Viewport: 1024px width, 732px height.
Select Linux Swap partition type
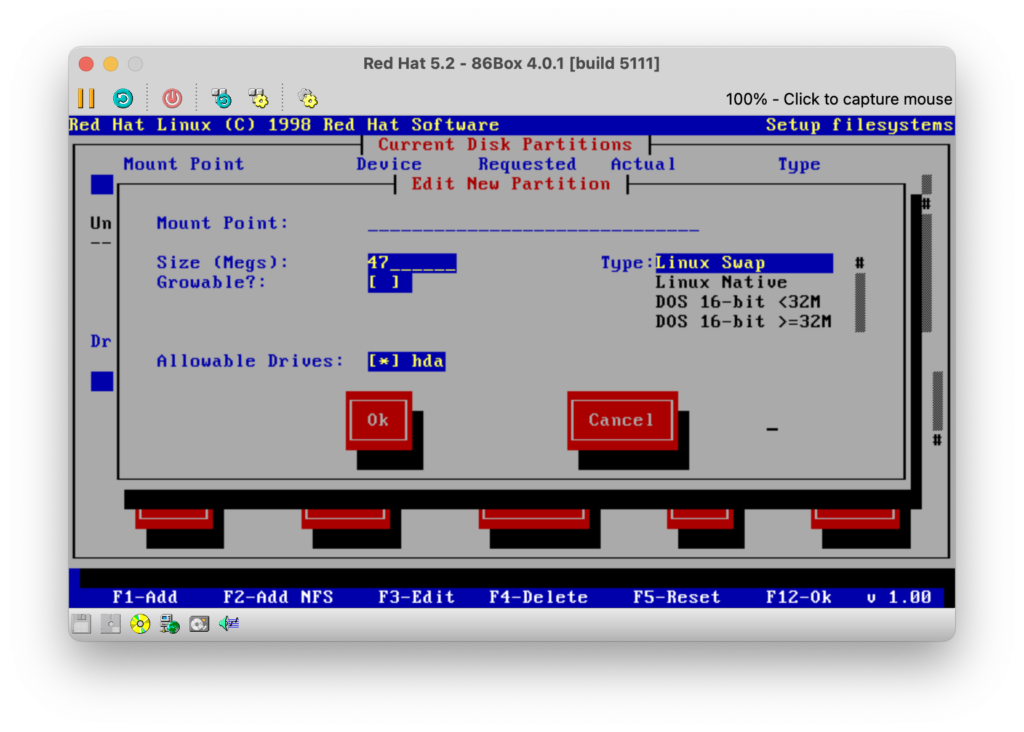(x=744, y=263)
